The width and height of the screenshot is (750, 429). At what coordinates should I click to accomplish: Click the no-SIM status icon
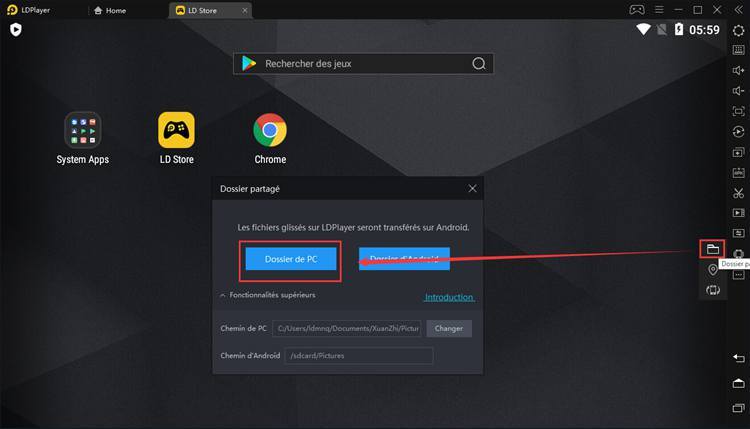662,30
